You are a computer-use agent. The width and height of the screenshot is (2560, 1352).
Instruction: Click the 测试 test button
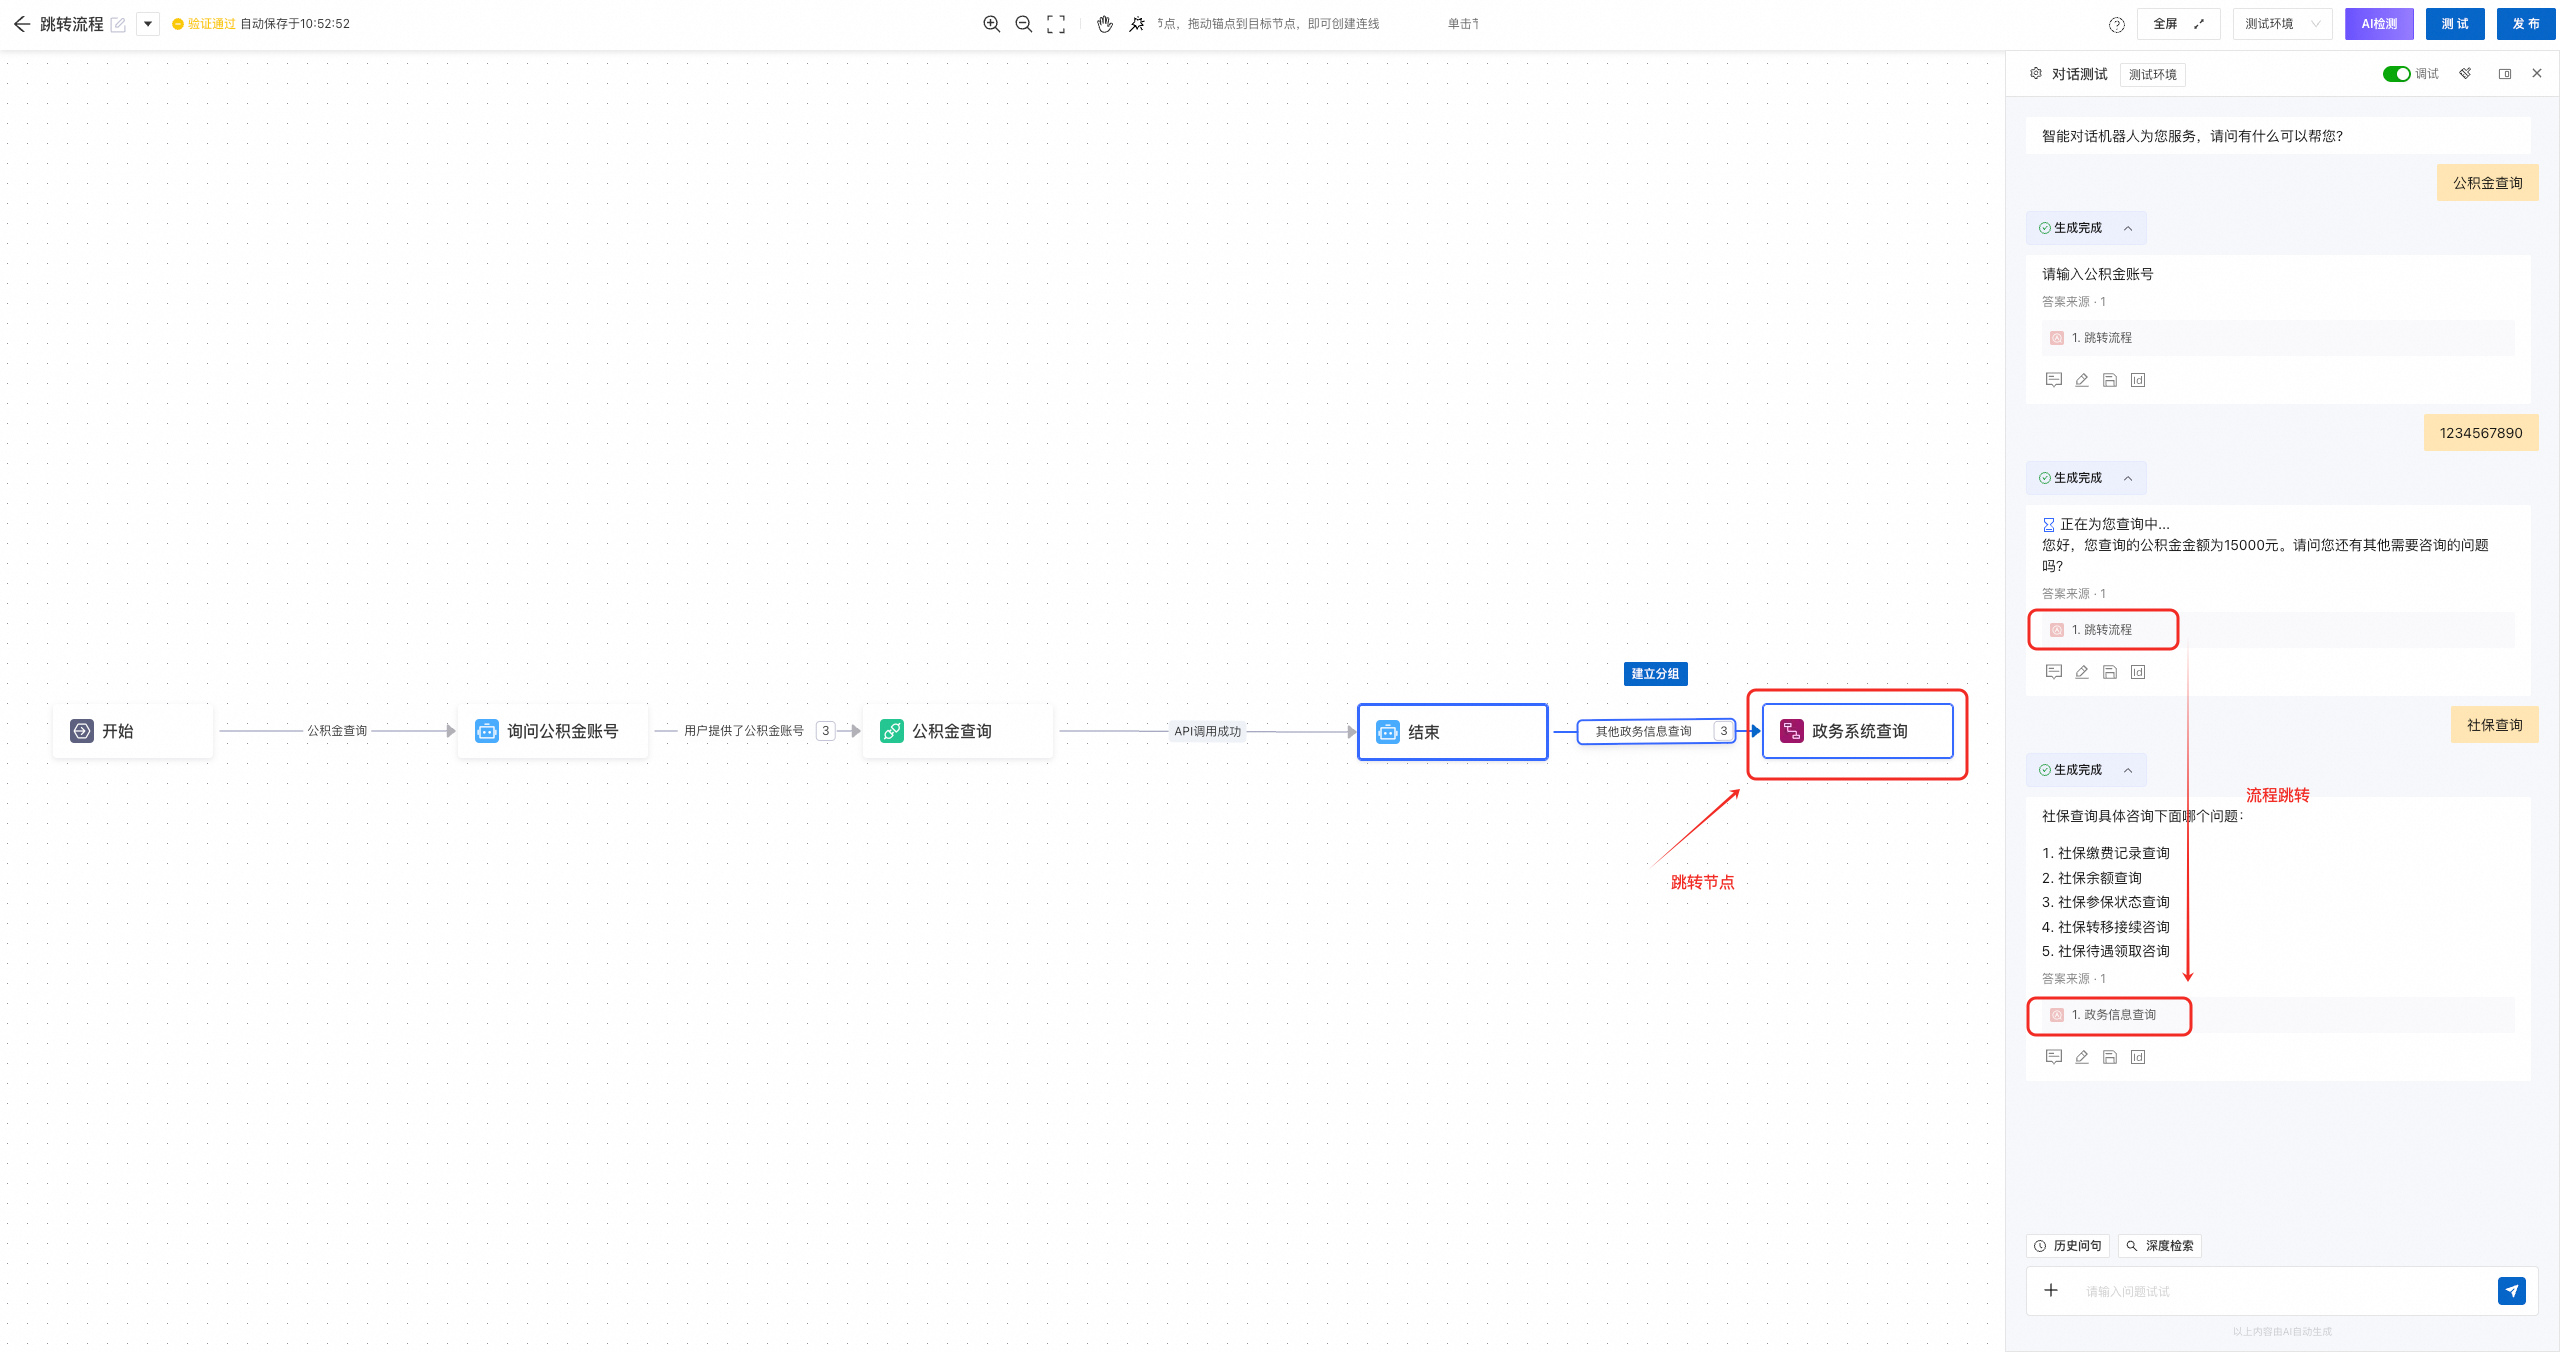(2455, 24)
